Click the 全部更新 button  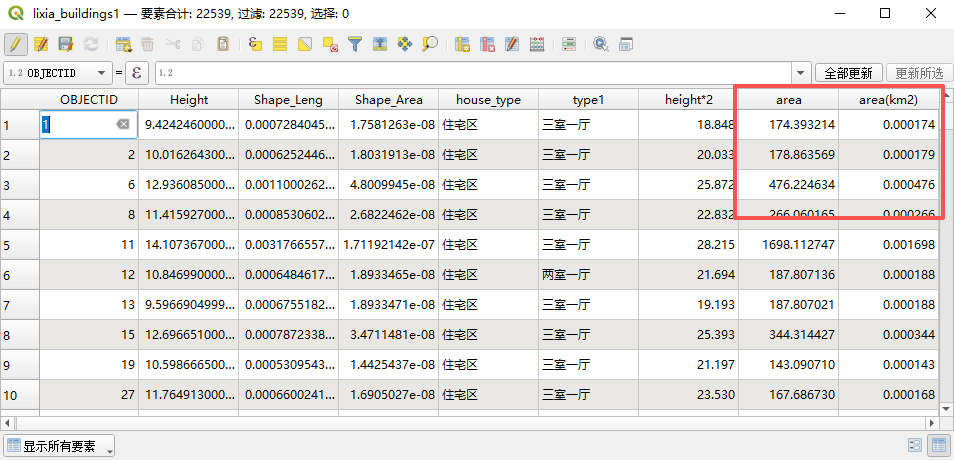(x=849, y=73)
